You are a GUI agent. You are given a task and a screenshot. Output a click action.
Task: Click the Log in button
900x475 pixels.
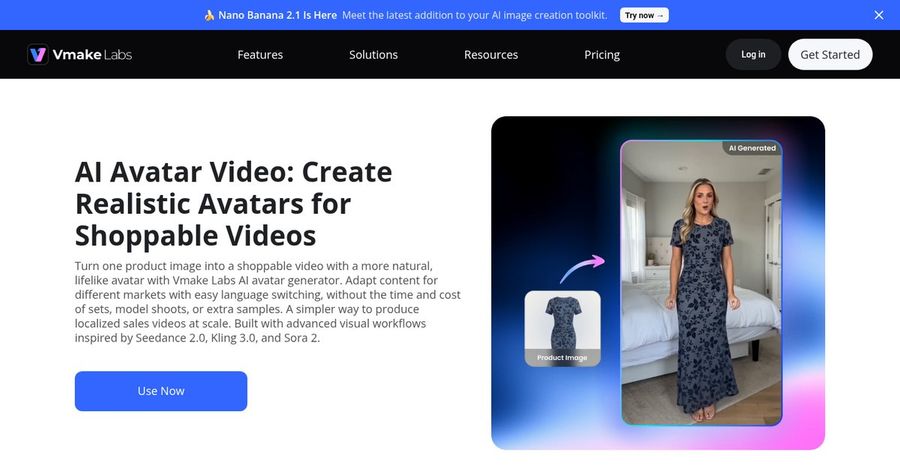tap(753, 54)
